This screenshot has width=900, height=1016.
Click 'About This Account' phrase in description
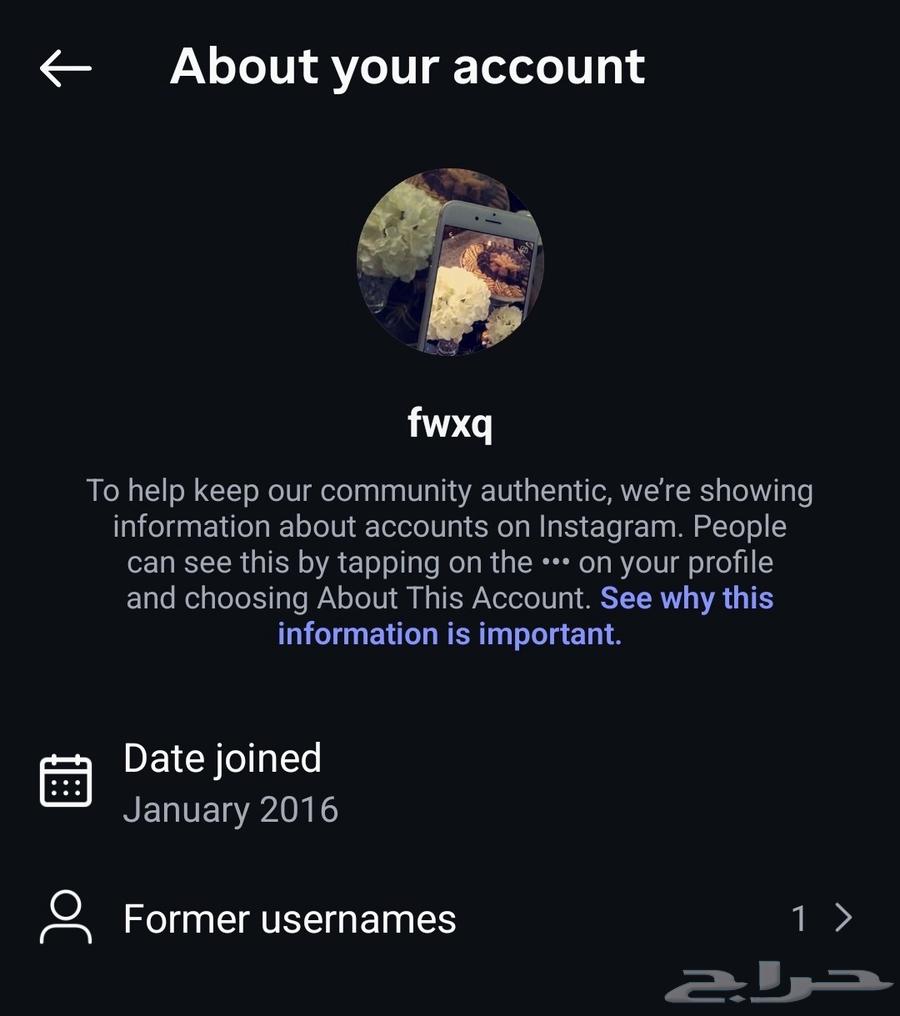454,598
